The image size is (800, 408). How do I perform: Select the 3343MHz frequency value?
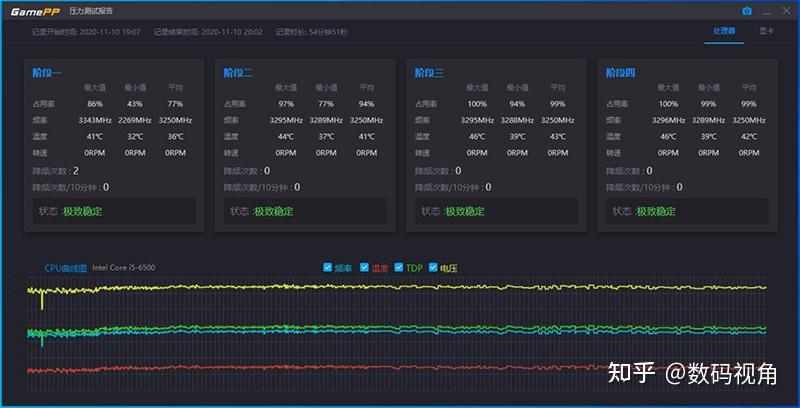95,120
